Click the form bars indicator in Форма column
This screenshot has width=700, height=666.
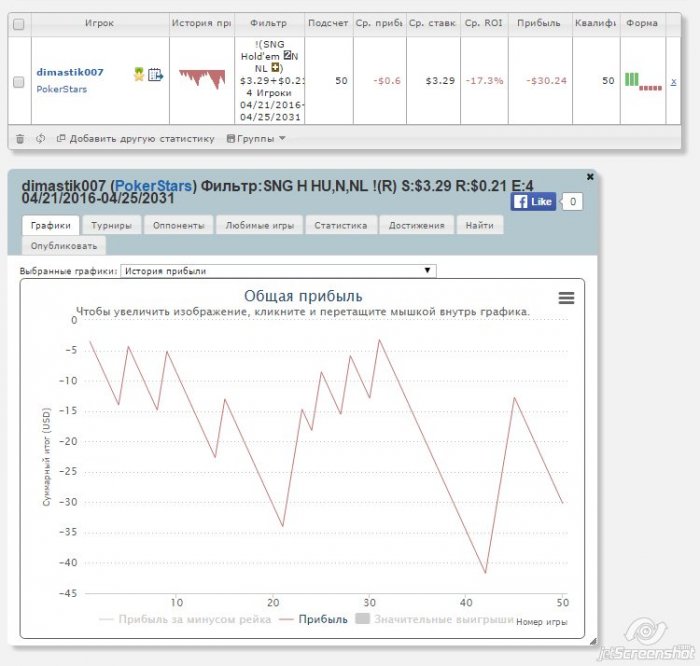tap(643, 81)
